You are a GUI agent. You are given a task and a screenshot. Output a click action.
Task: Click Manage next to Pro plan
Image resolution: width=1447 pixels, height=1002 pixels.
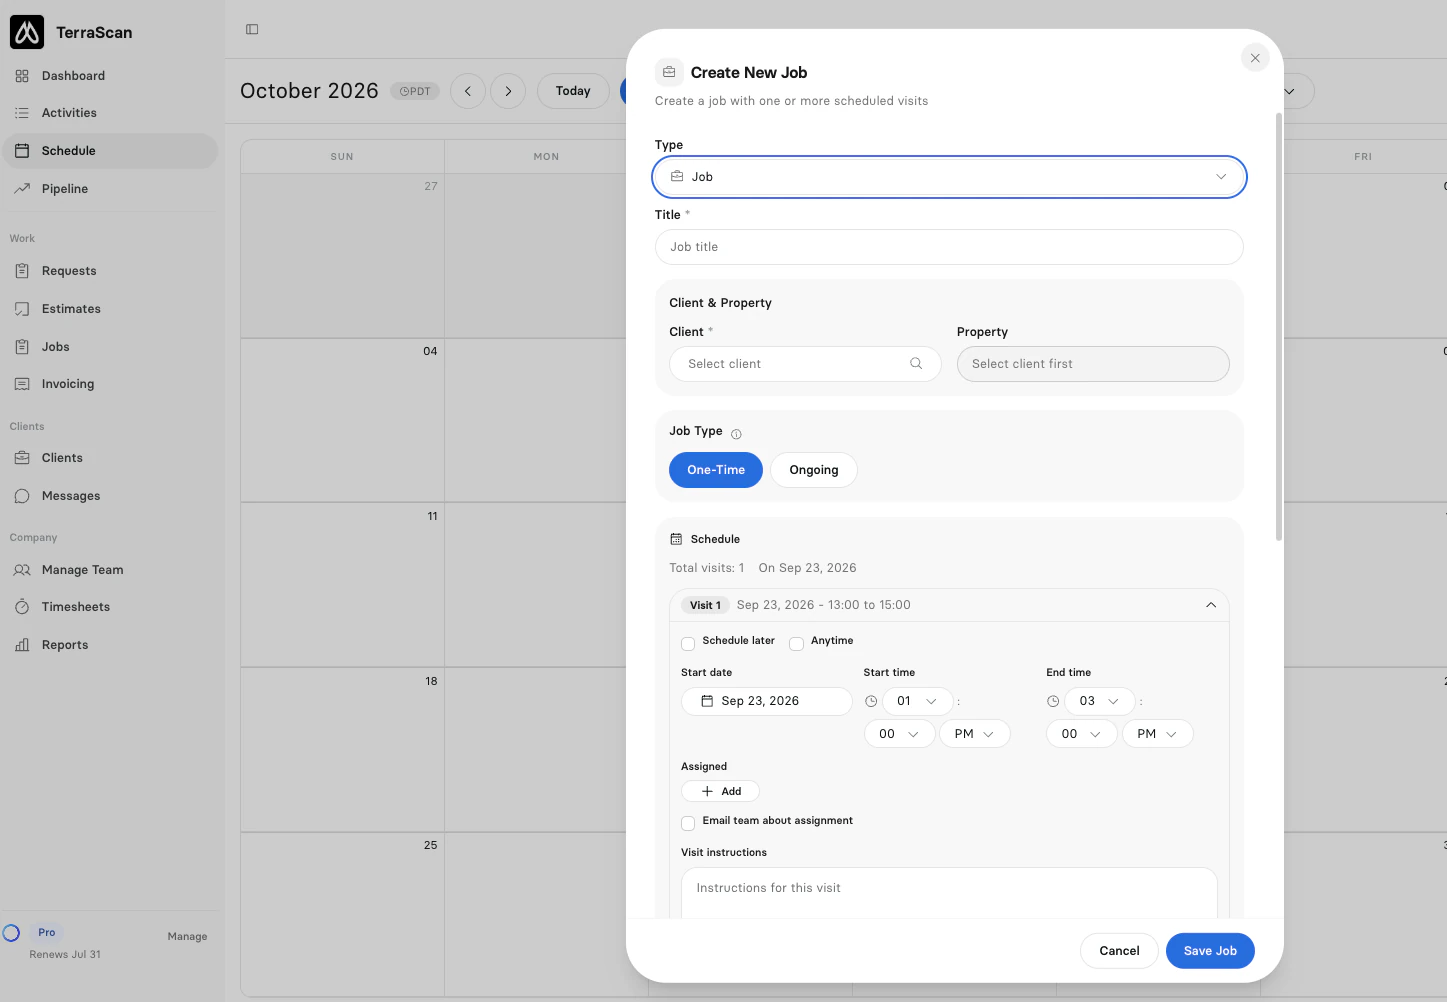click(187, 937)
